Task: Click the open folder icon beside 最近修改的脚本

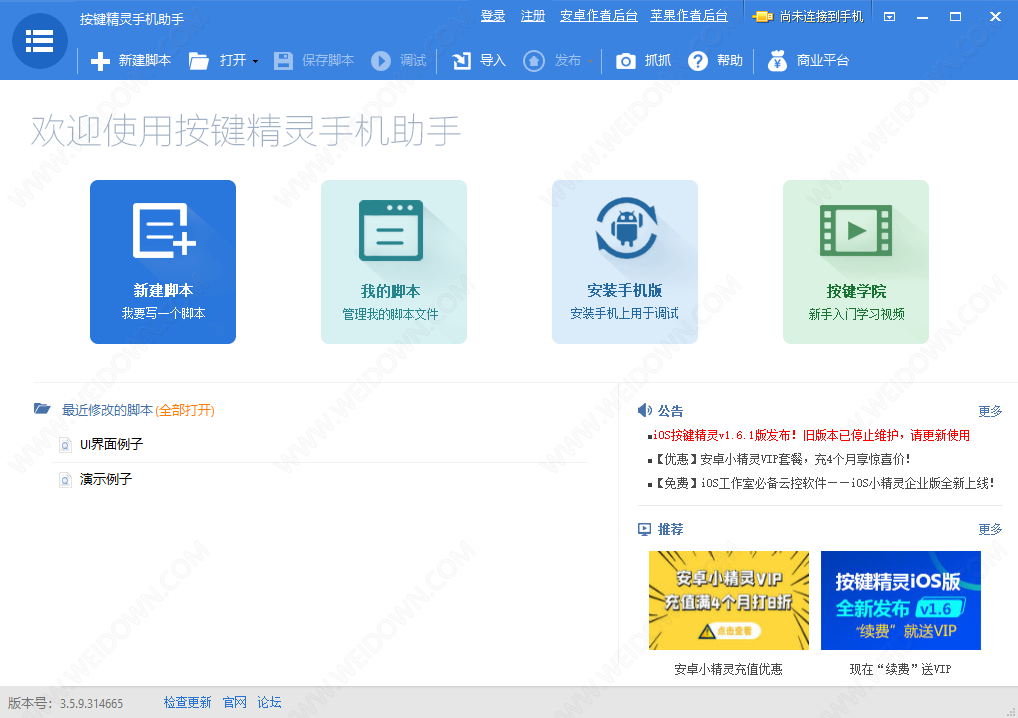Action: pyautogui.click(x=42, y=409)
